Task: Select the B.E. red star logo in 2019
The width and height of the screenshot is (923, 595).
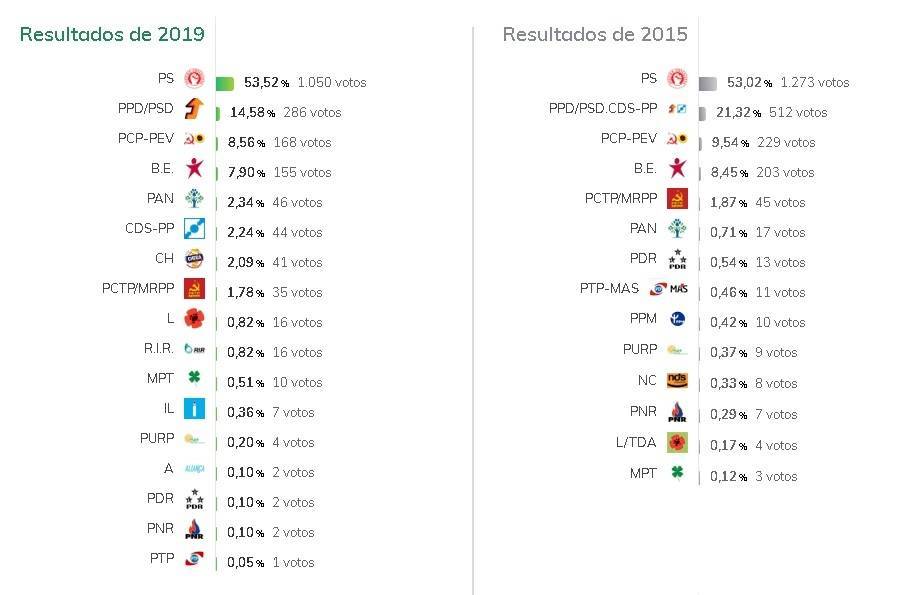Action: click(x=194, y=168)
